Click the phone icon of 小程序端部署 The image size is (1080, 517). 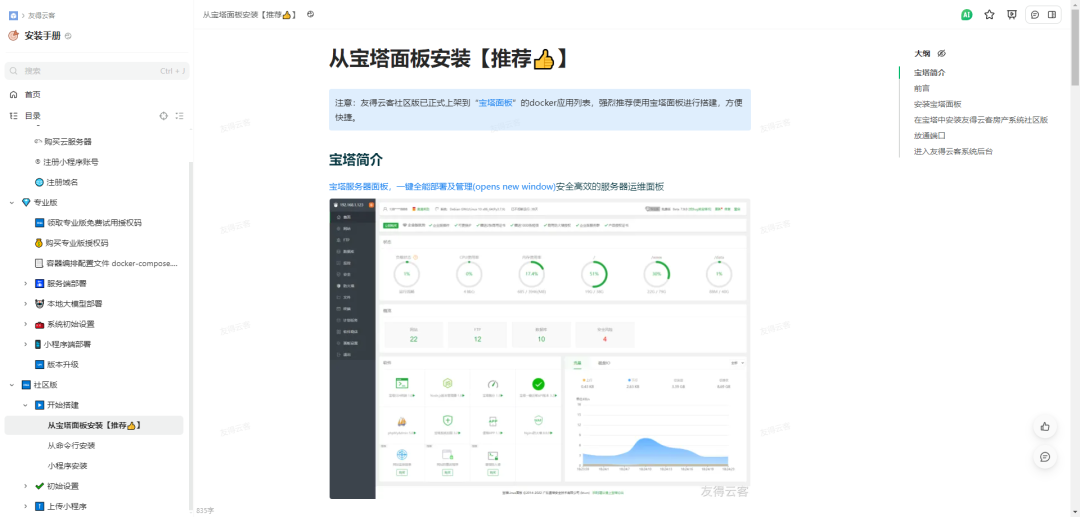coord(39,344)
